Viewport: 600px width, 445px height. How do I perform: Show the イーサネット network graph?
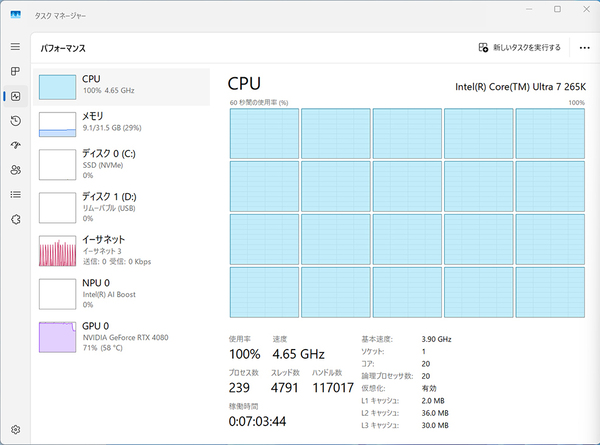121,249
